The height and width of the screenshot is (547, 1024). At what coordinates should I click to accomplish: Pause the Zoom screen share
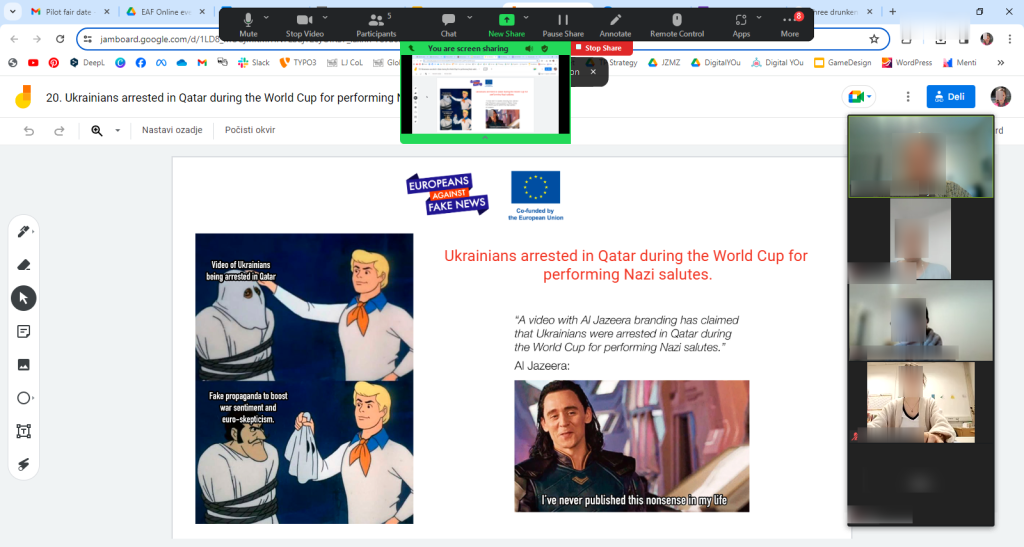click(x=563, y=24)
